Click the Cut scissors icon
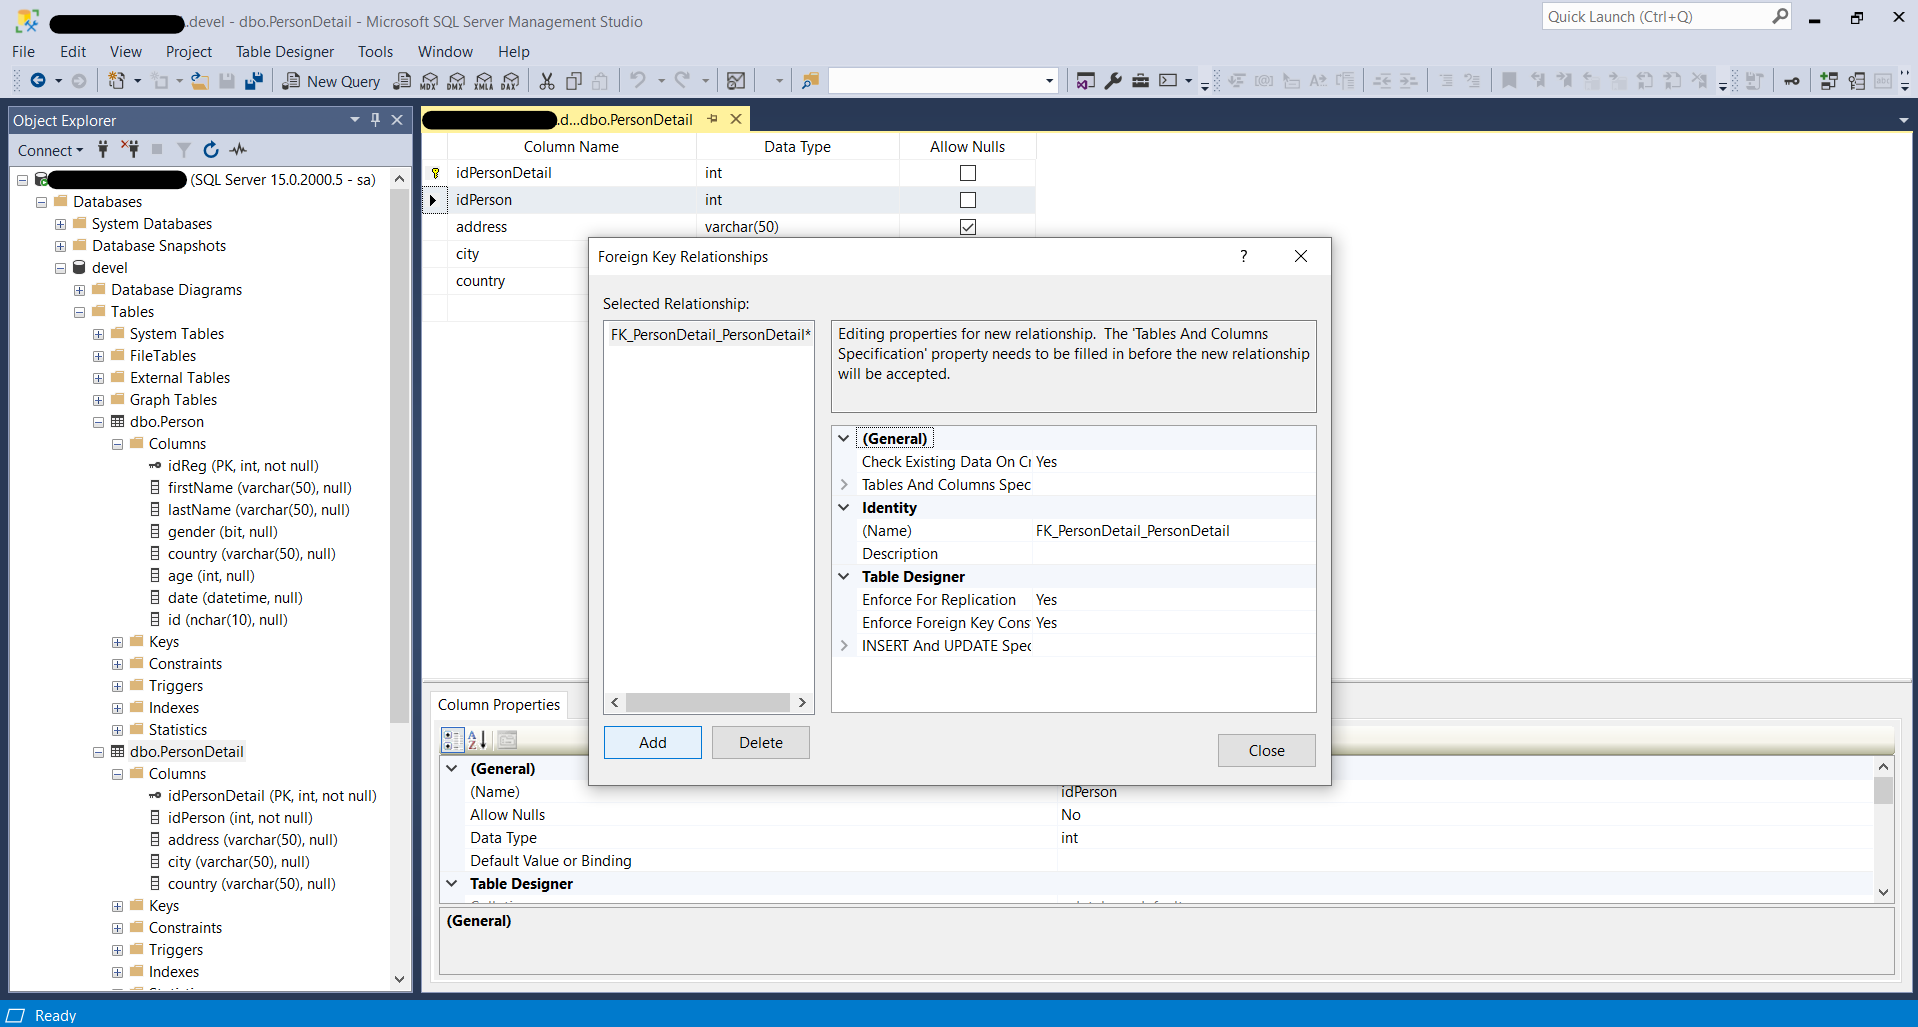Image resolution: width=1918 pixels, height=1027 pixels. coord(547,81)
